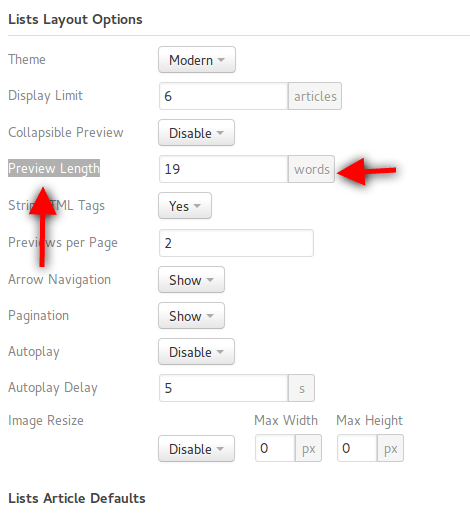The image size is (470, 514).
Task: Click the Autoplay Delay input field
Action: pos(223,388)
